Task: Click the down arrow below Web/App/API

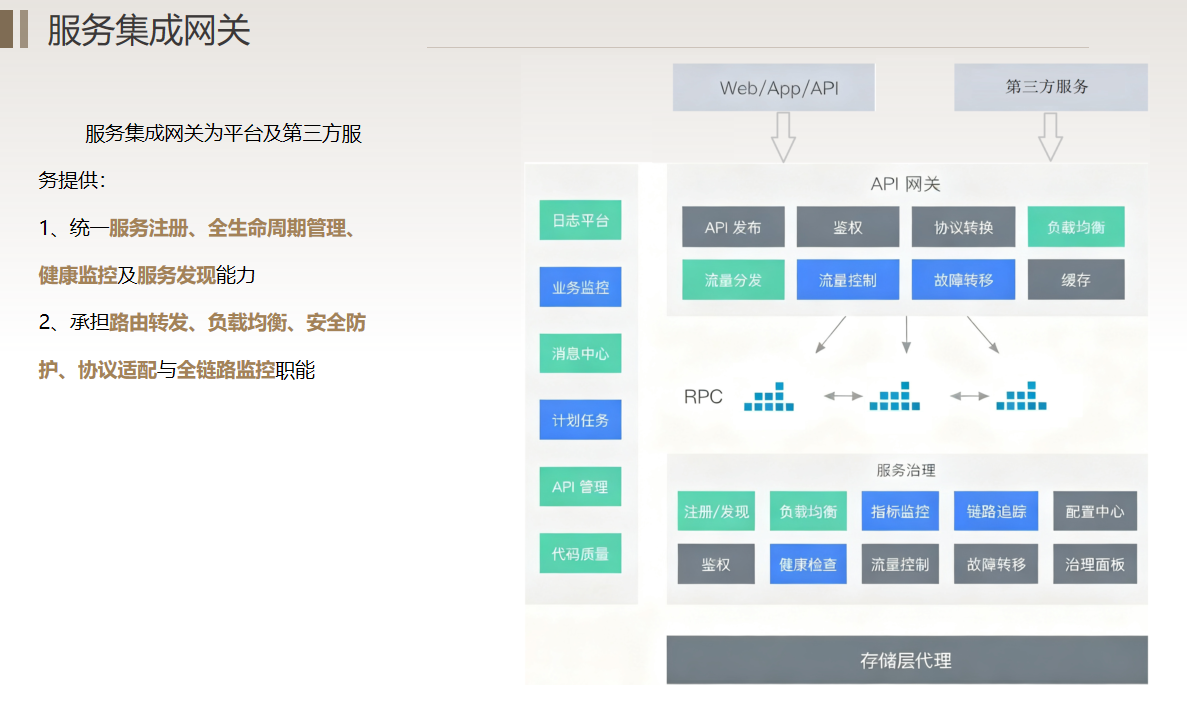Action: [x=783, y=137]
